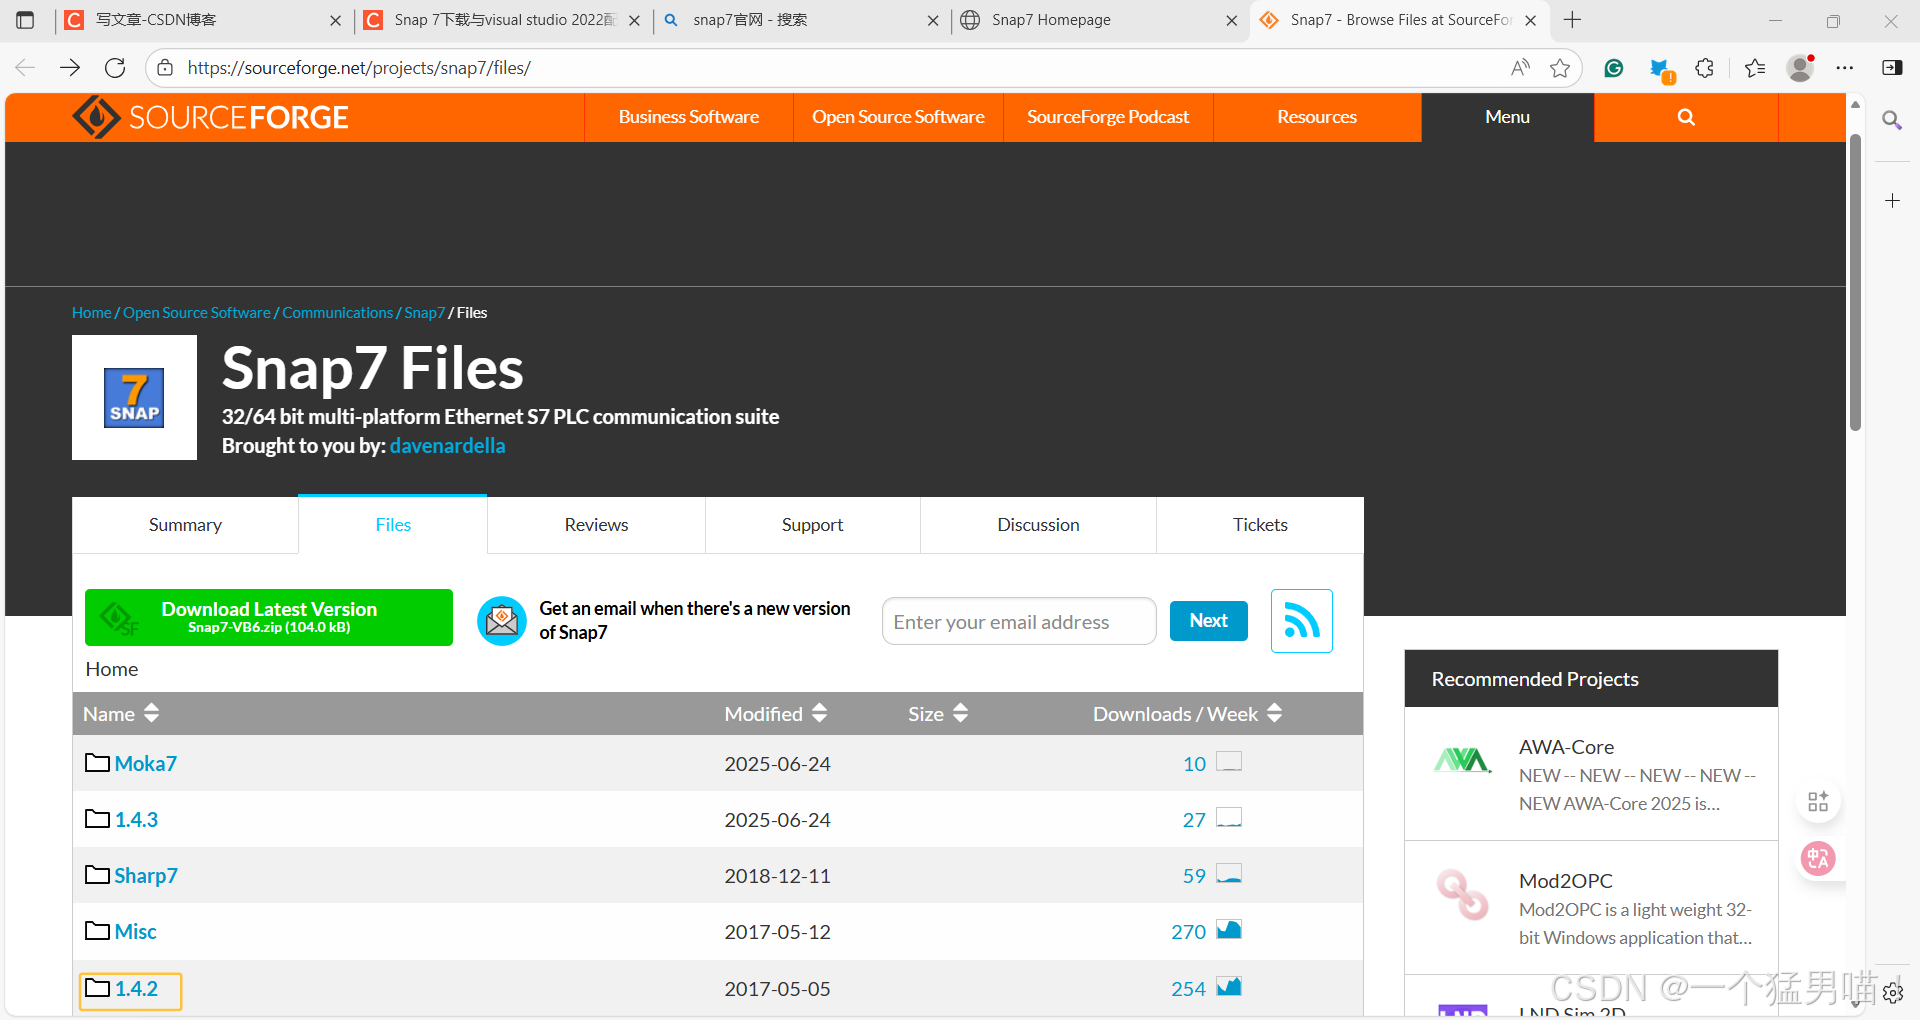Click the davenardella author link
The height and width of the screenshot is (1020, 1920).
(447, 446)
